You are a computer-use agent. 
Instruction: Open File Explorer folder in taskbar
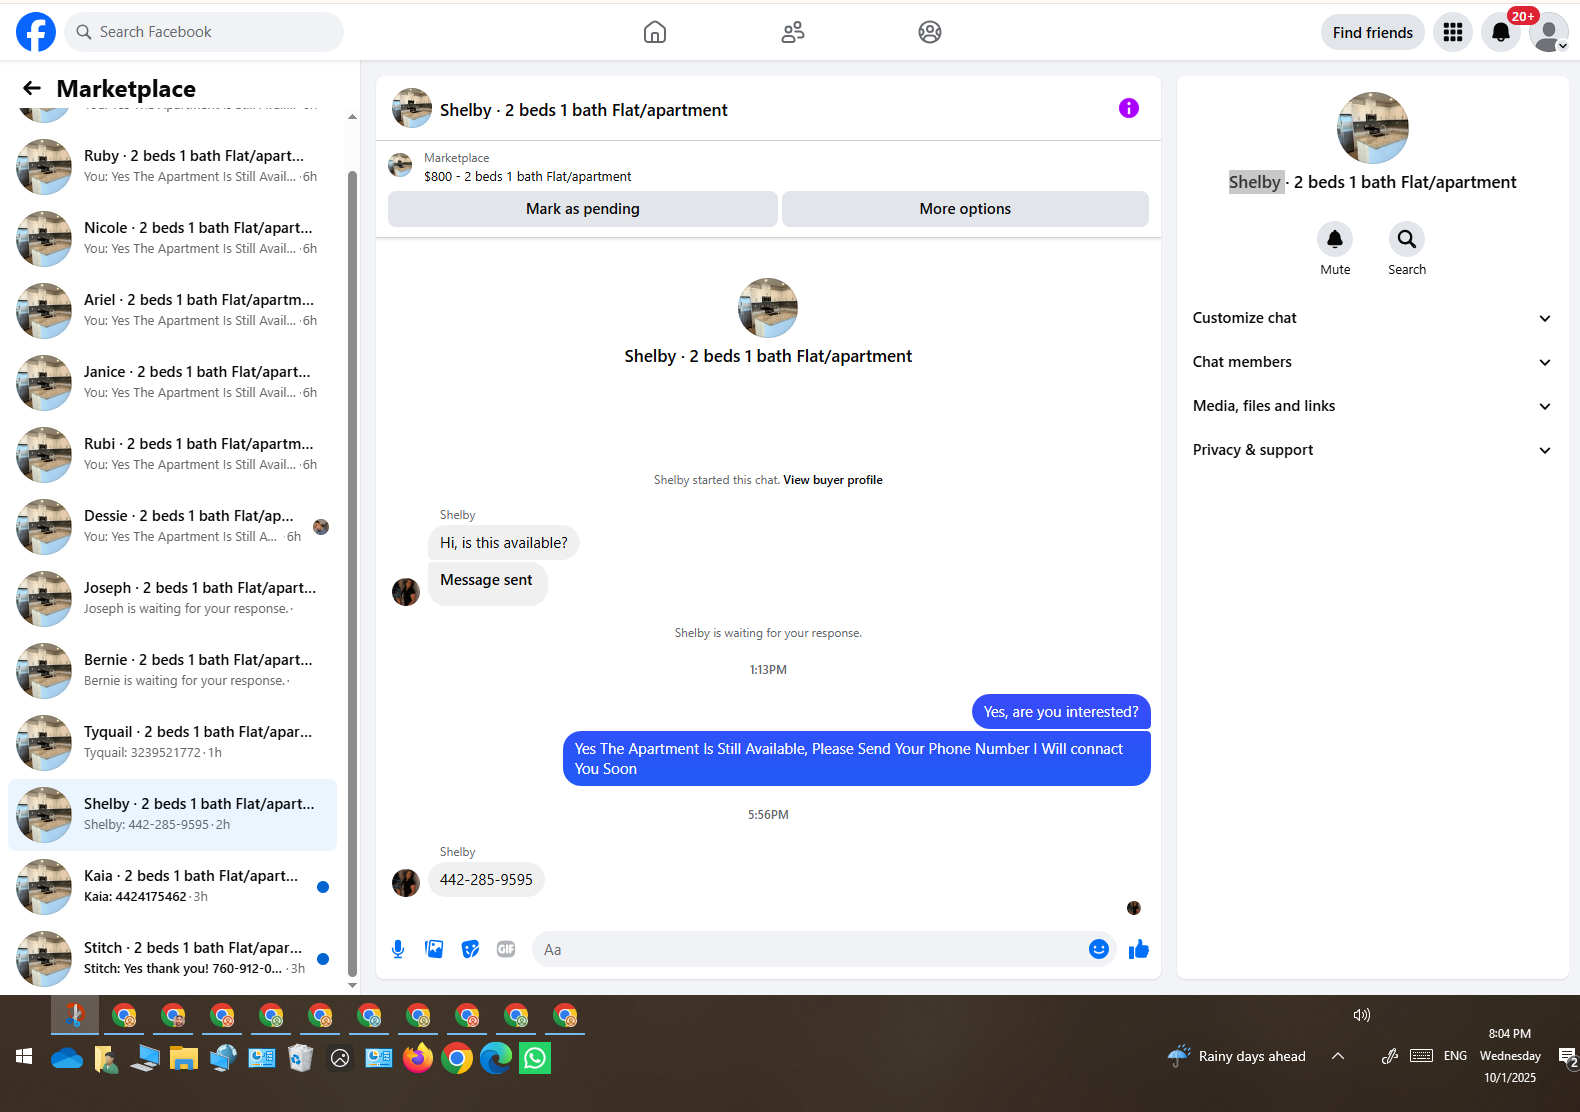click(184, 1058)
